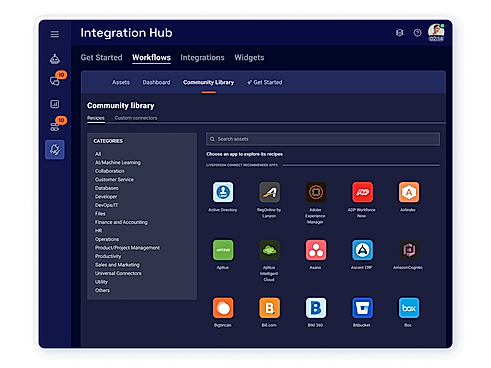The height and width of the screenshot is (368, 491).
Task: Open the Community Library sub-tab
Action: click(208, 82)
